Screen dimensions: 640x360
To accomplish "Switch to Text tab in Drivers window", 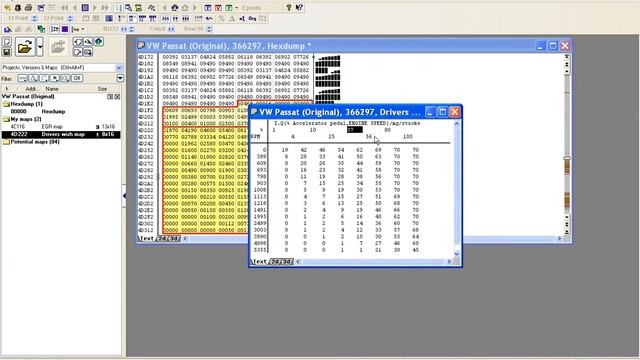I will click(260, 262).
